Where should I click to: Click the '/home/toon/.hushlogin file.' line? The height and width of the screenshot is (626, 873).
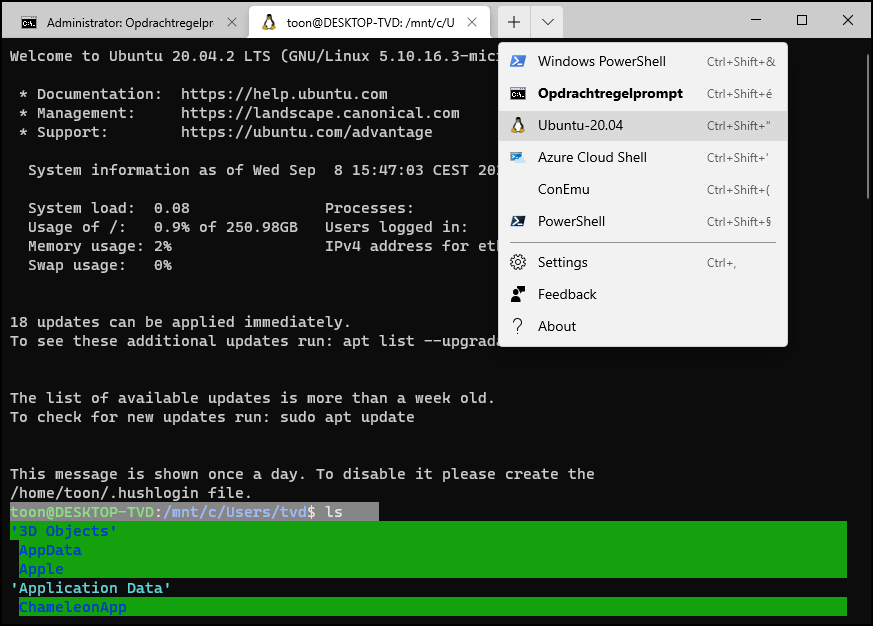(131, 493)
